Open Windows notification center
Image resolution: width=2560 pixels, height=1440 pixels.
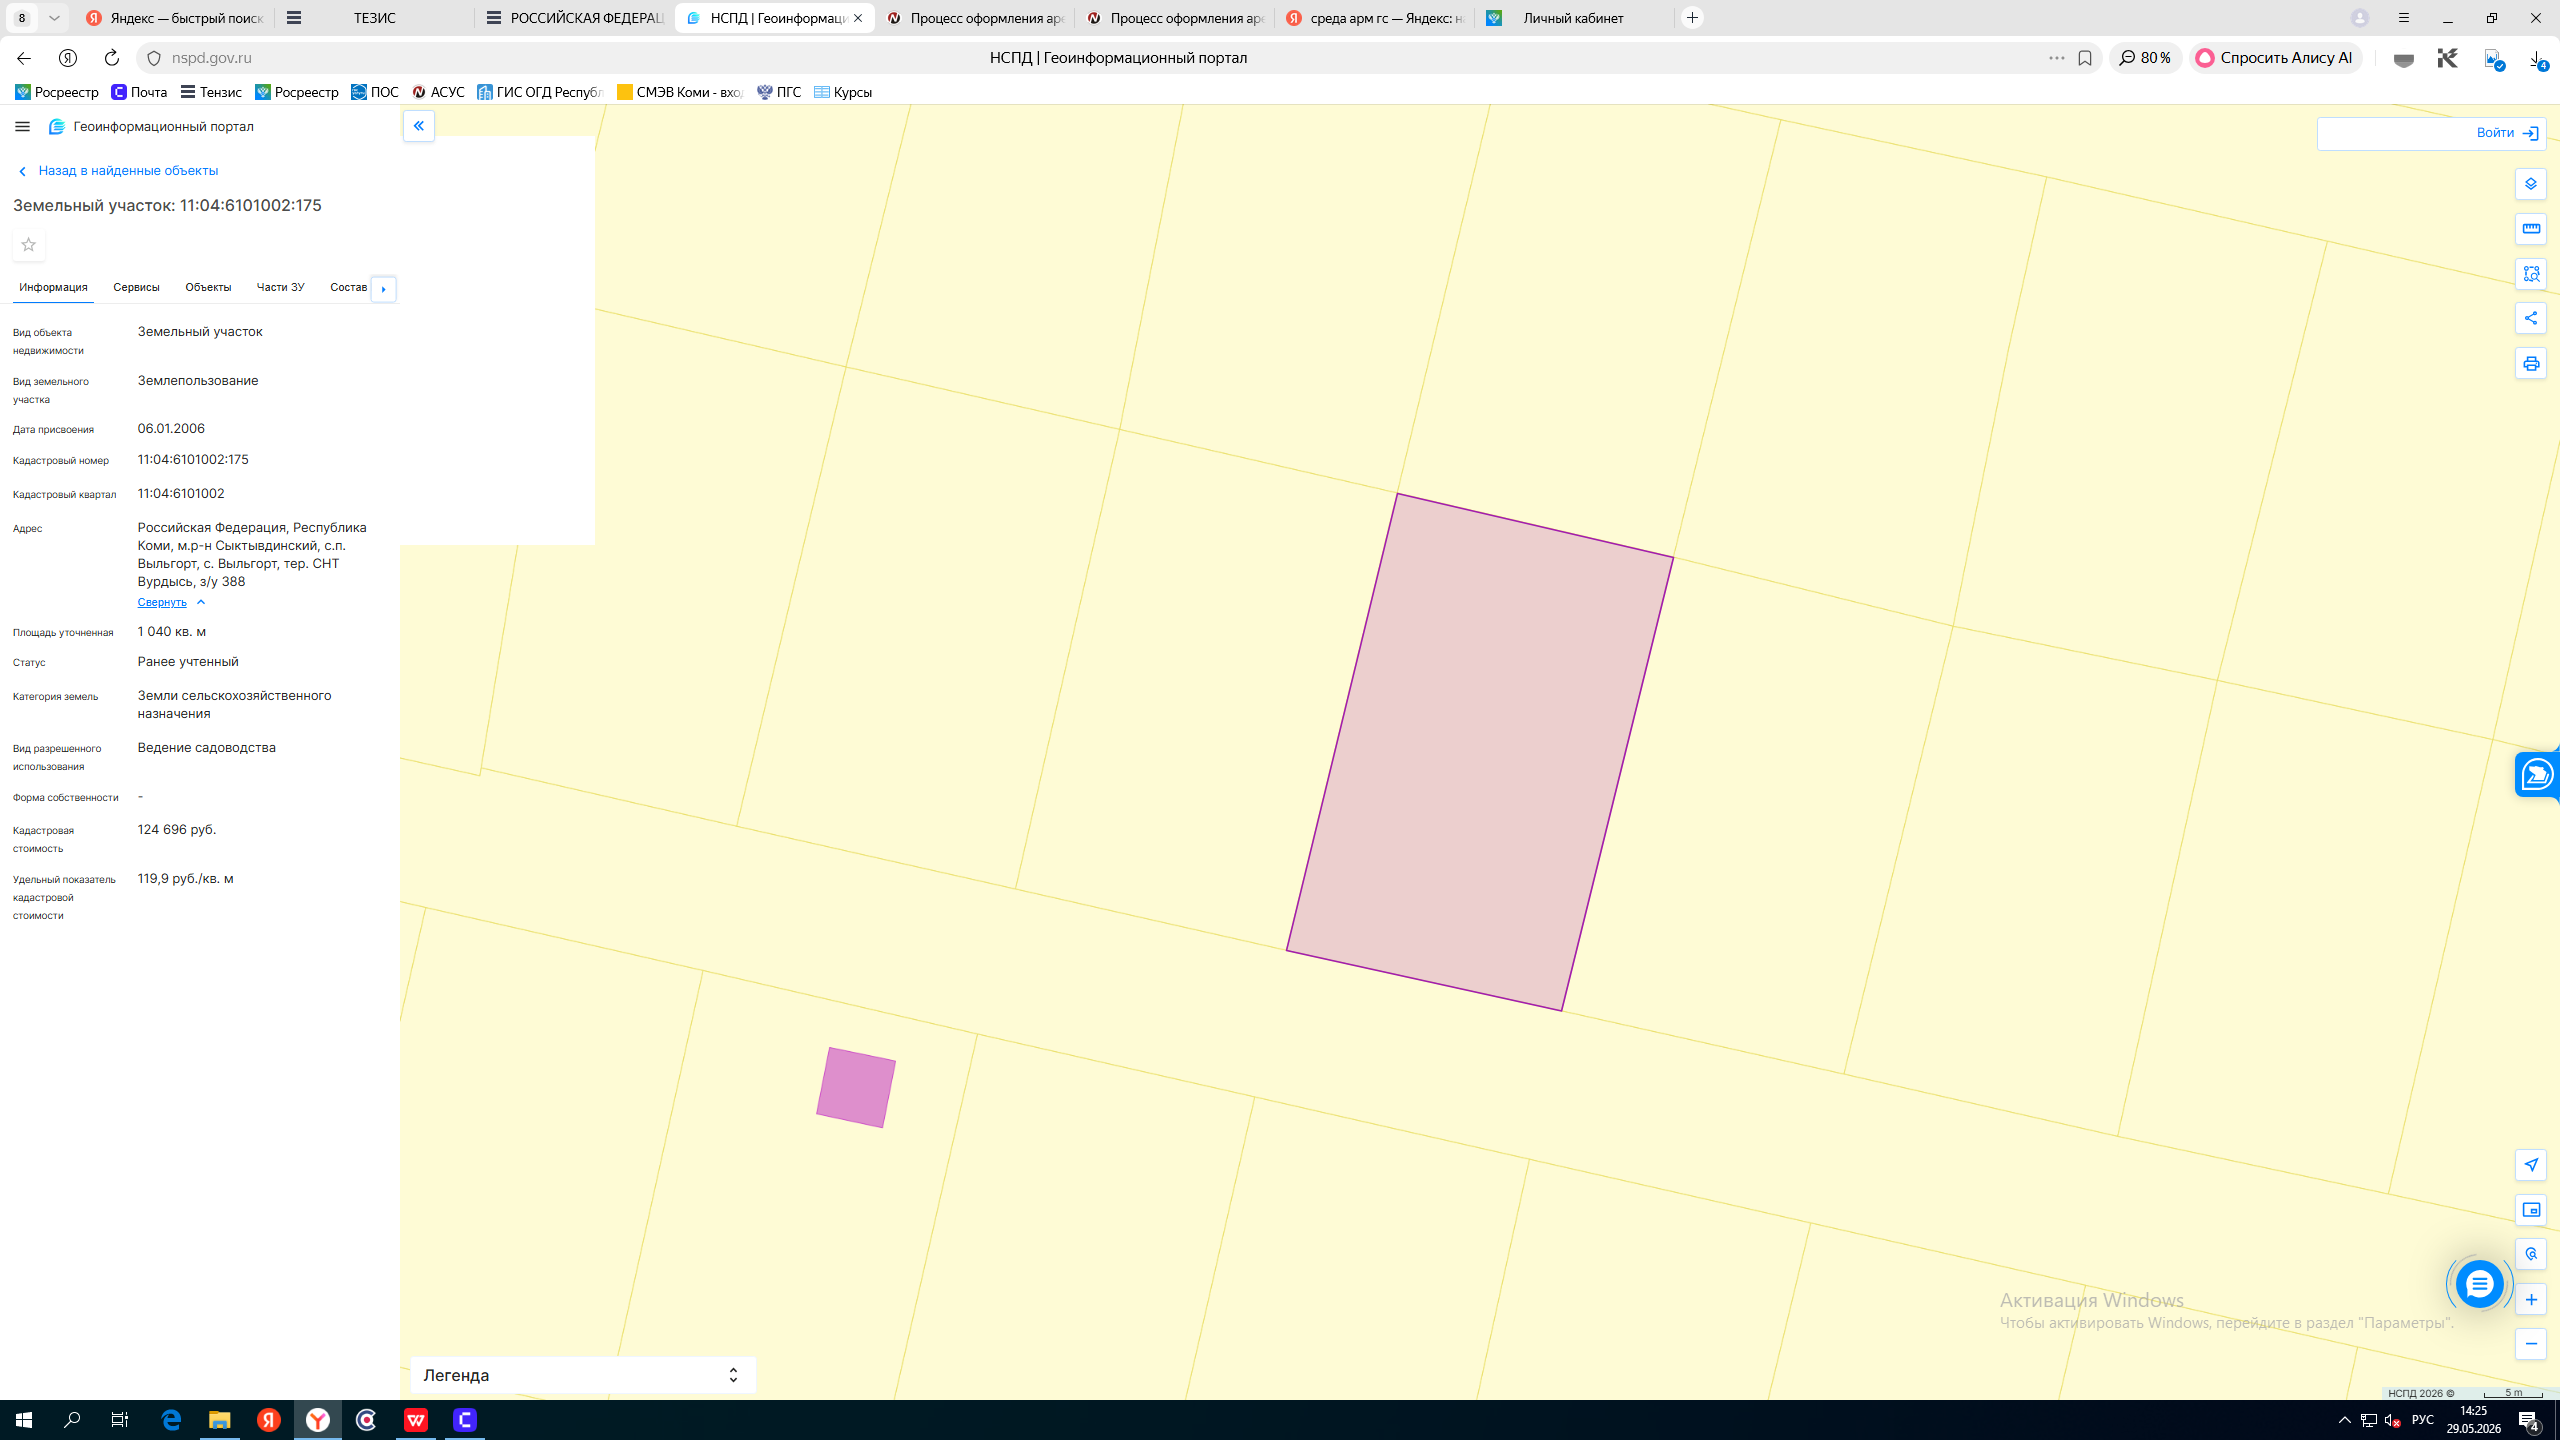[x=2529, y=1420]
